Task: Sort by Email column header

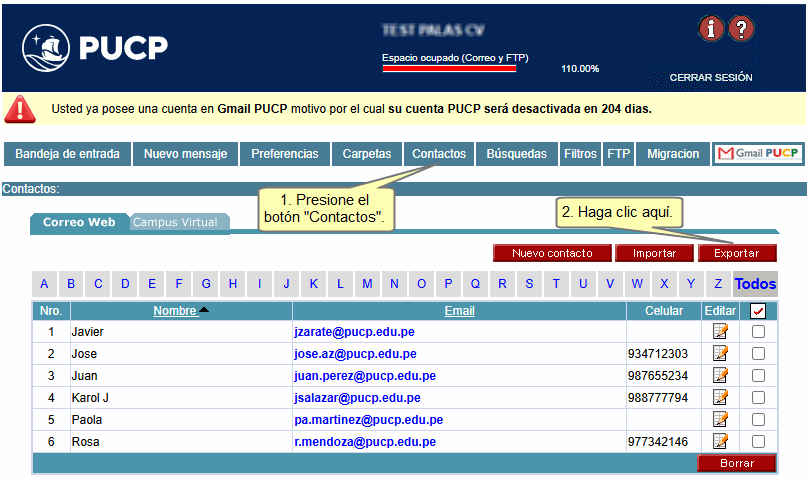Action: click(x=459, y=311)
